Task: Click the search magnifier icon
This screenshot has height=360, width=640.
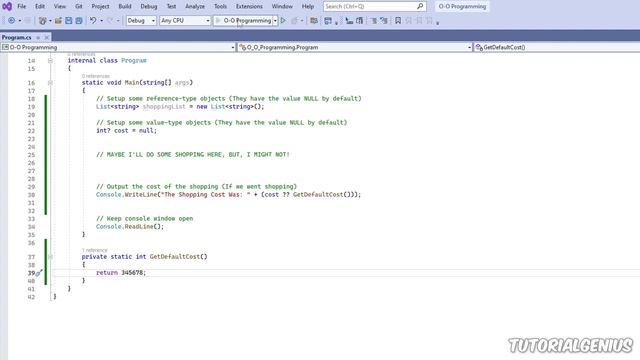Action: (x=420, y=6)
